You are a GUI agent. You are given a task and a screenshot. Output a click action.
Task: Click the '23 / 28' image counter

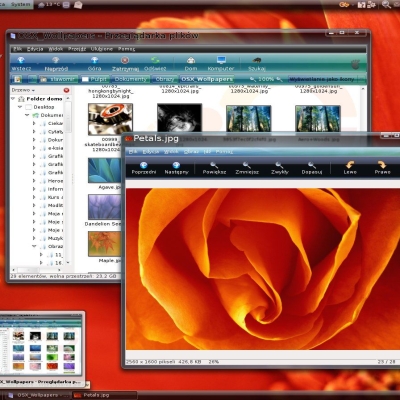pyautogui.click(x=386, y=362)
